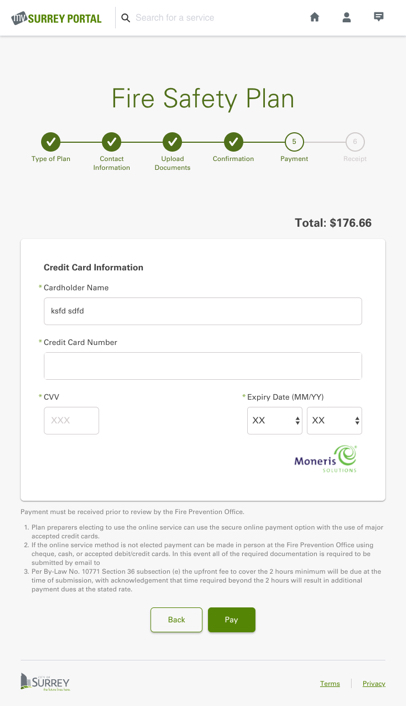Click the Pay button

(x=231, y=620)
